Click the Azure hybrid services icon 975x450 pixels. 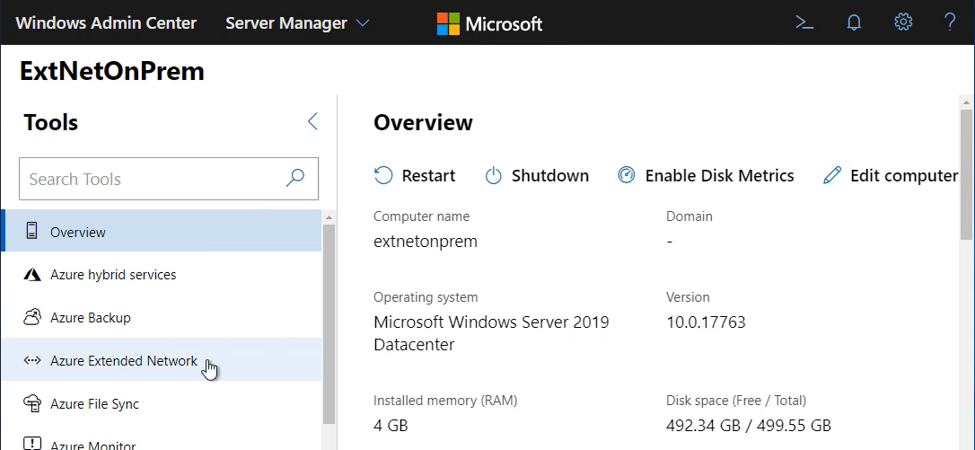(x=31, y=275)
